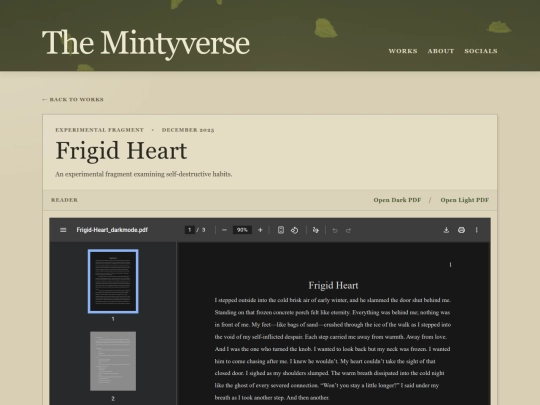This screenshot has height=405, width=540.
Task: Click the description about self-destructive habits
Action: (144, 174)
